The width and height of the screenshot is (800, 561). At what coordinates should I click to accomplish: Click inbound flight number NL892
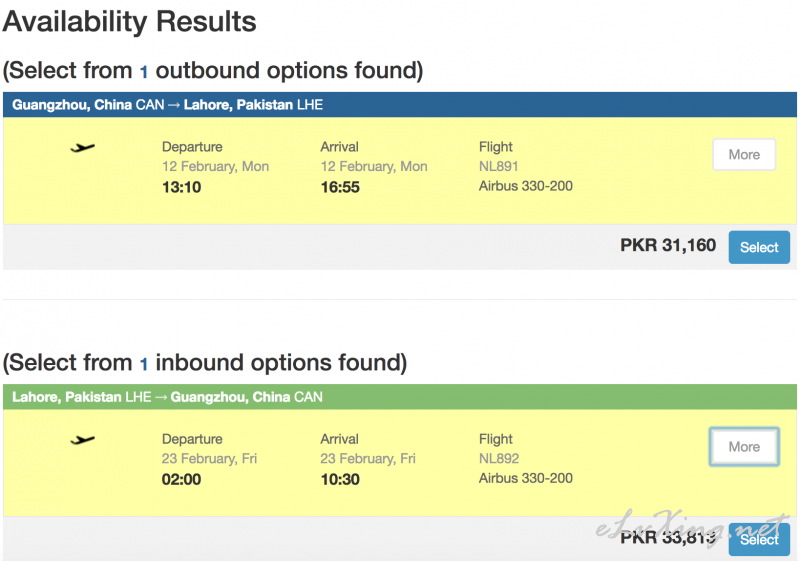[x=499, y=459]
